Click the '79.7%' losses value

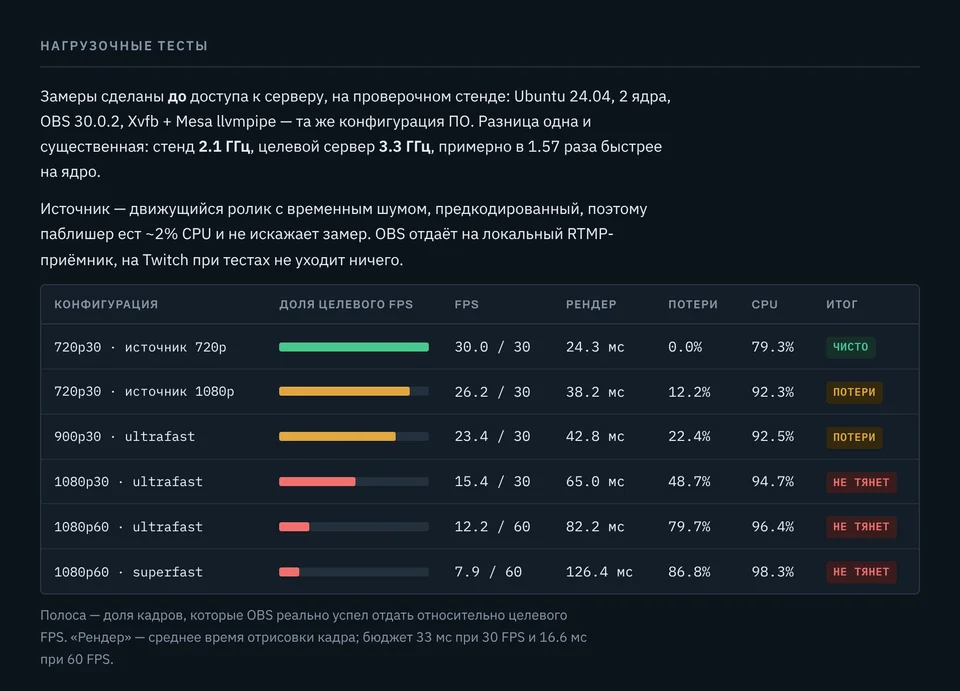coord(689,527)
